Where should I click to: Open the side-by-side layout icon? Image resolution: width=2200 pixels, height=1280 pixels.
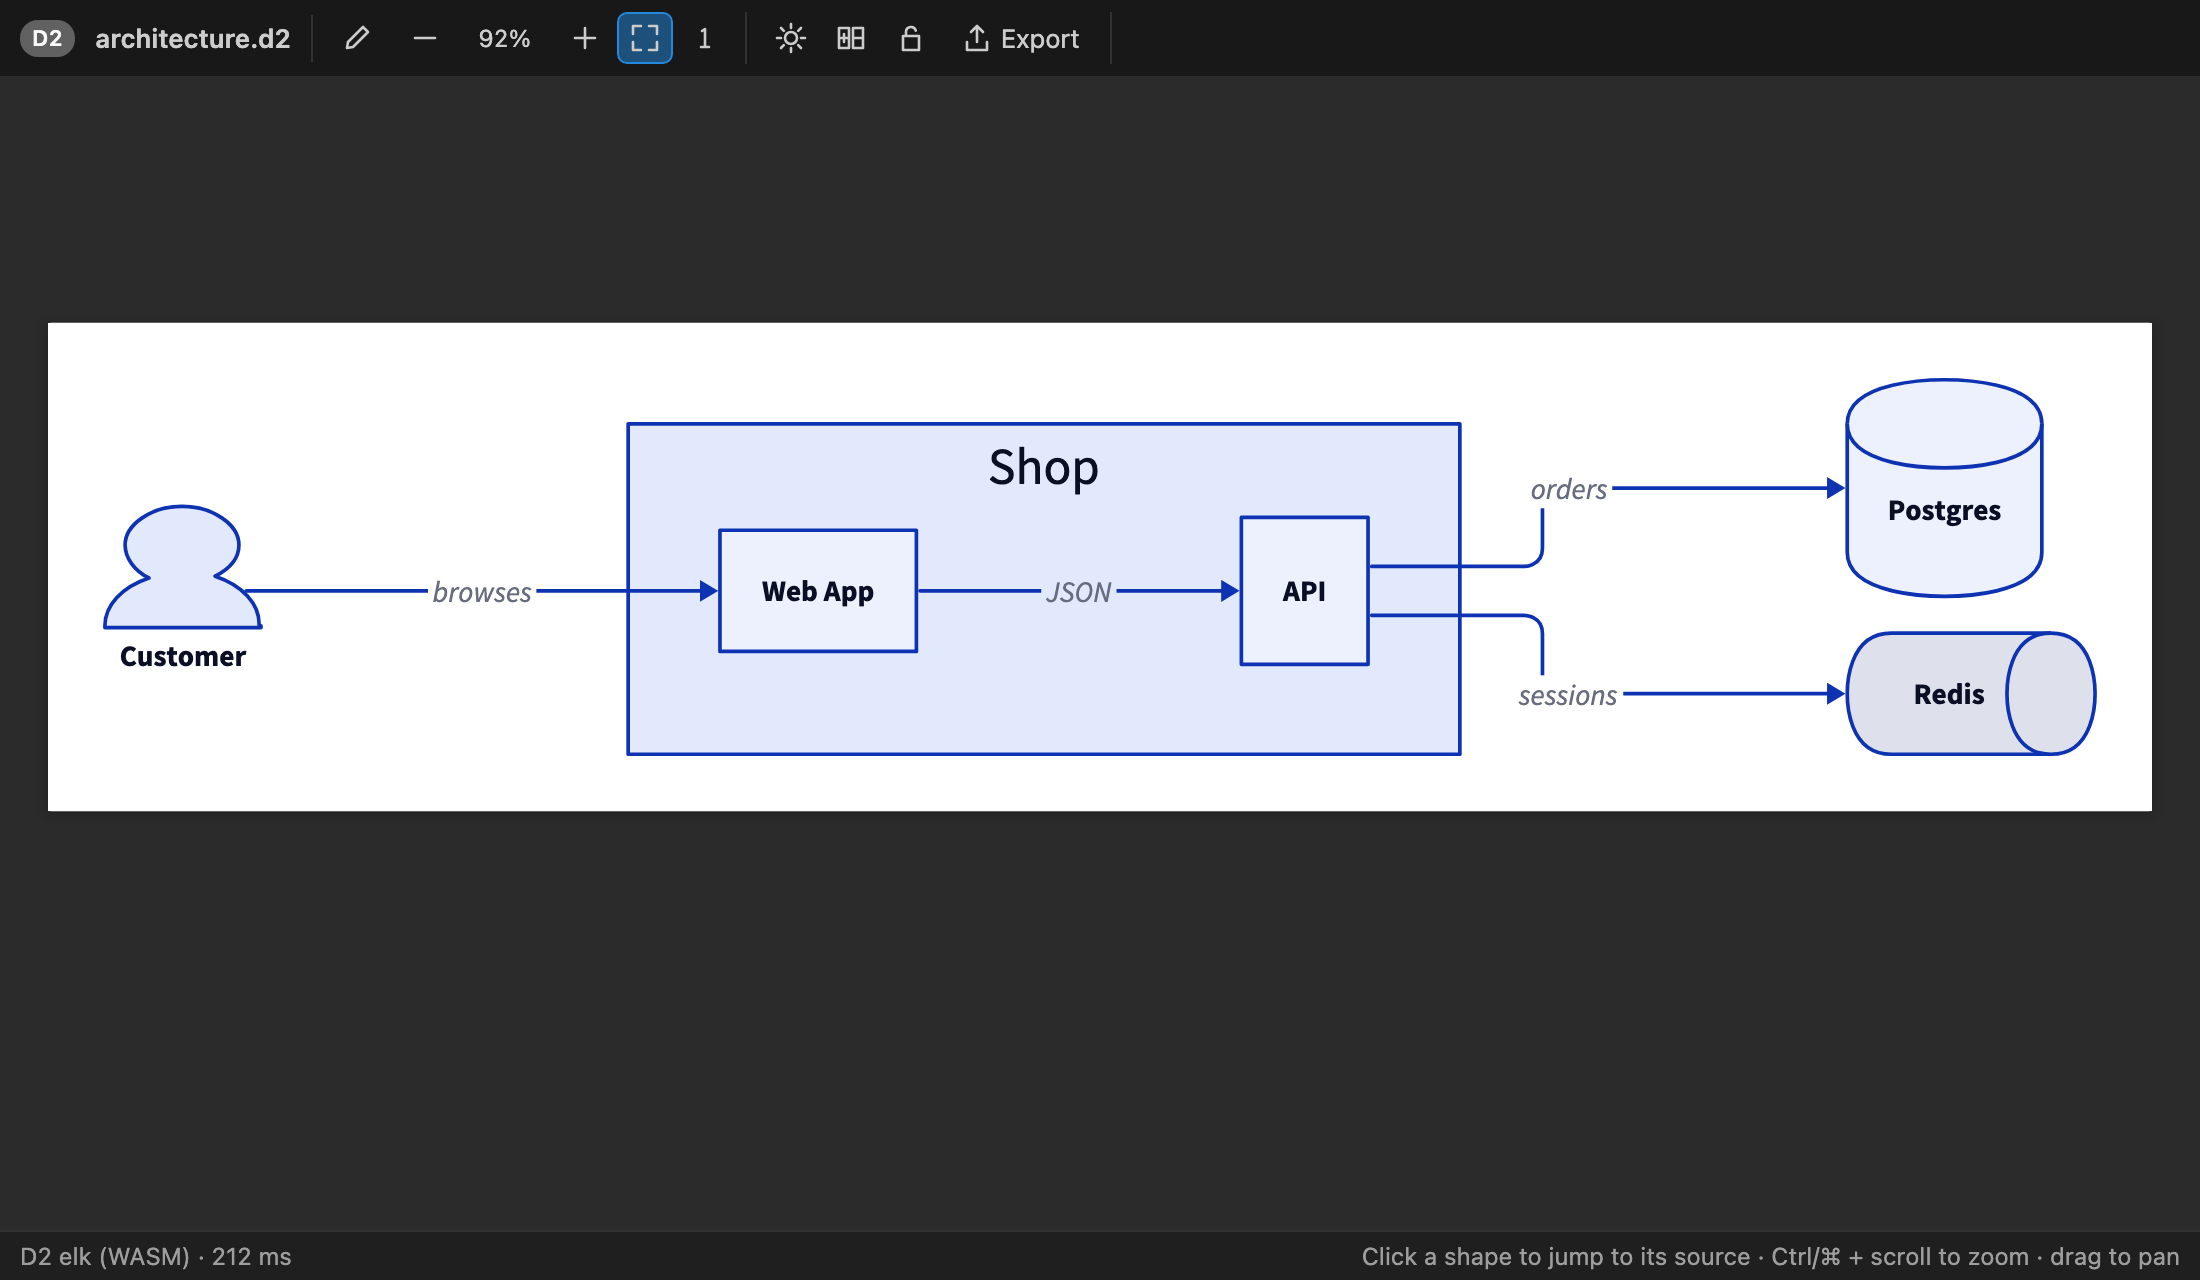[851, 38]
